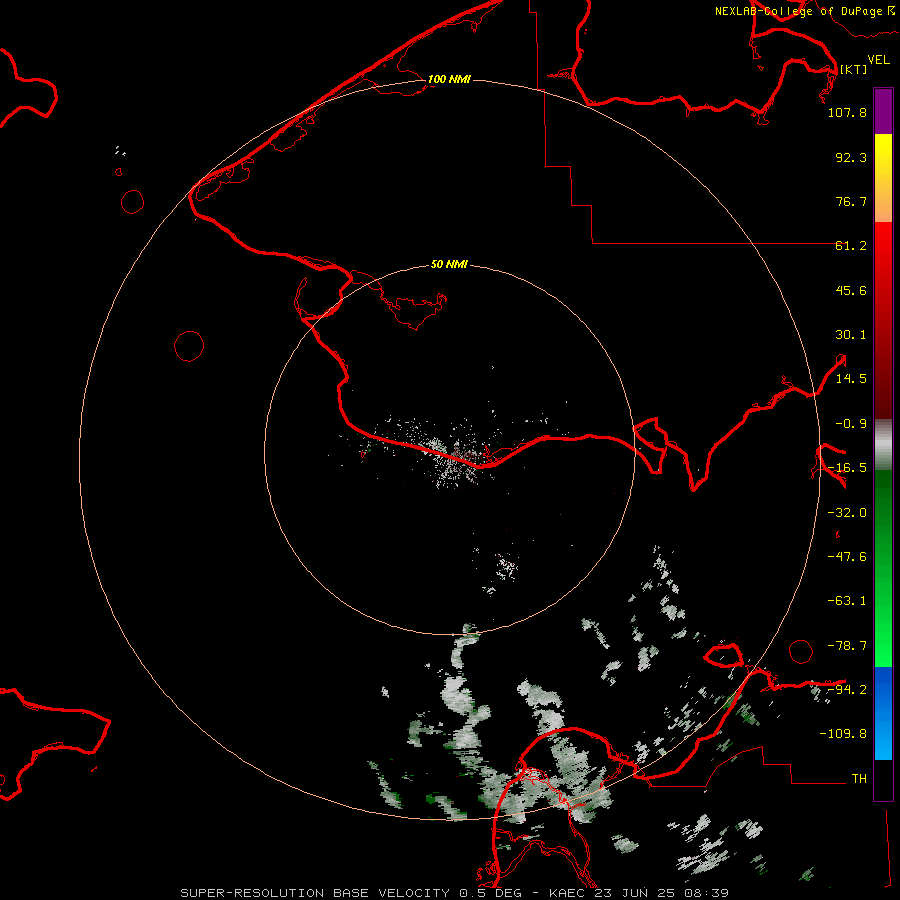The image size is (900, 900).
Task: Pick the dark TH segment of scale
Action: tap(883, 780)
